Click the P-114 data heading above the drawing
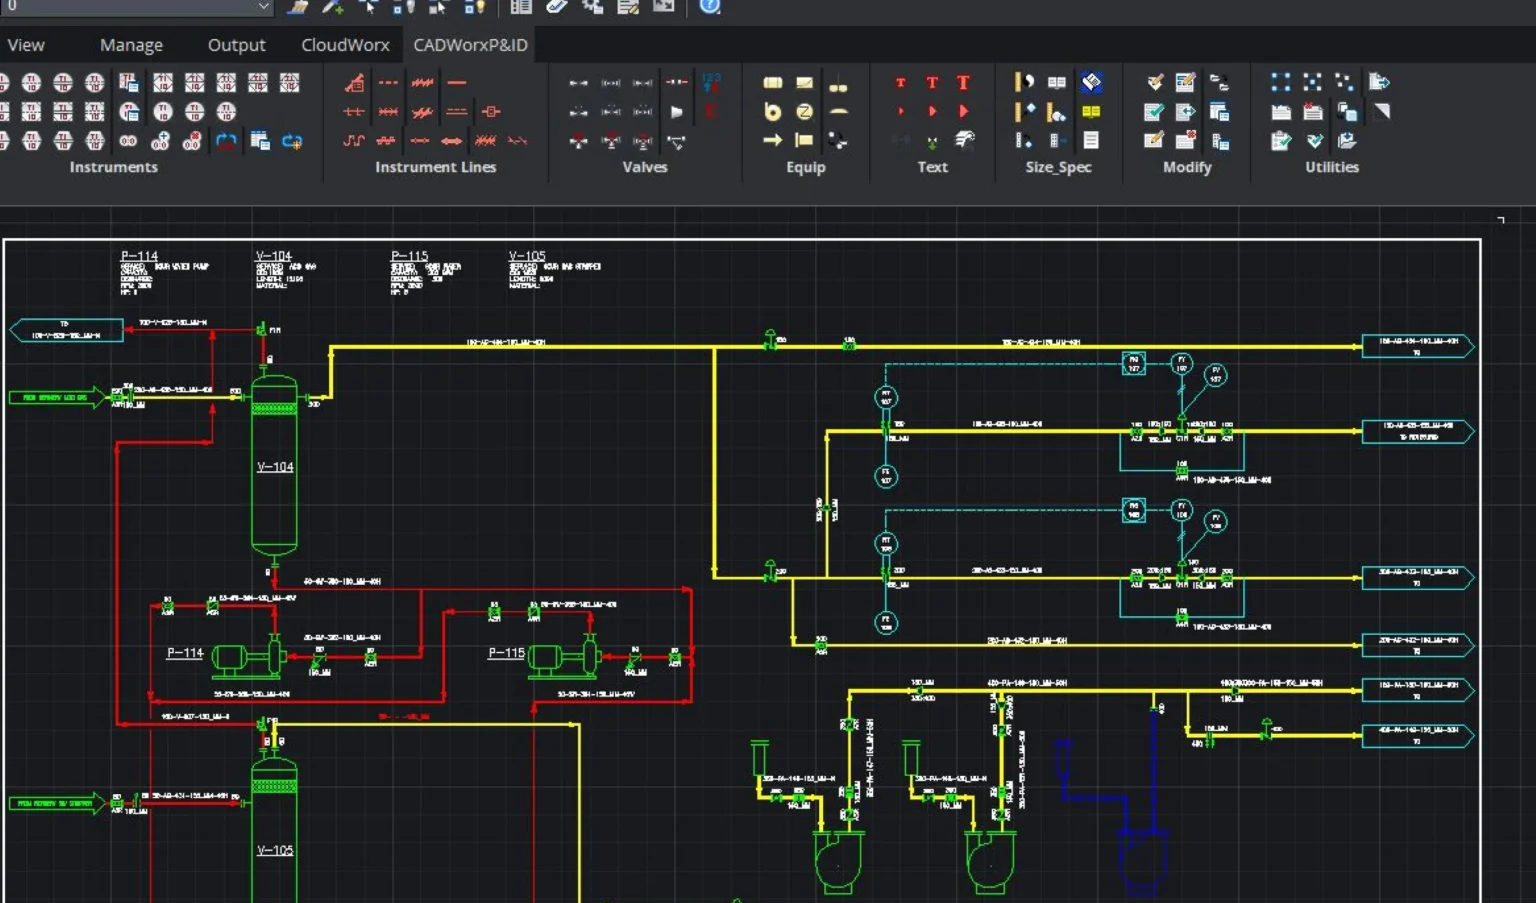 pyautogui.click(x=139, y=256)
